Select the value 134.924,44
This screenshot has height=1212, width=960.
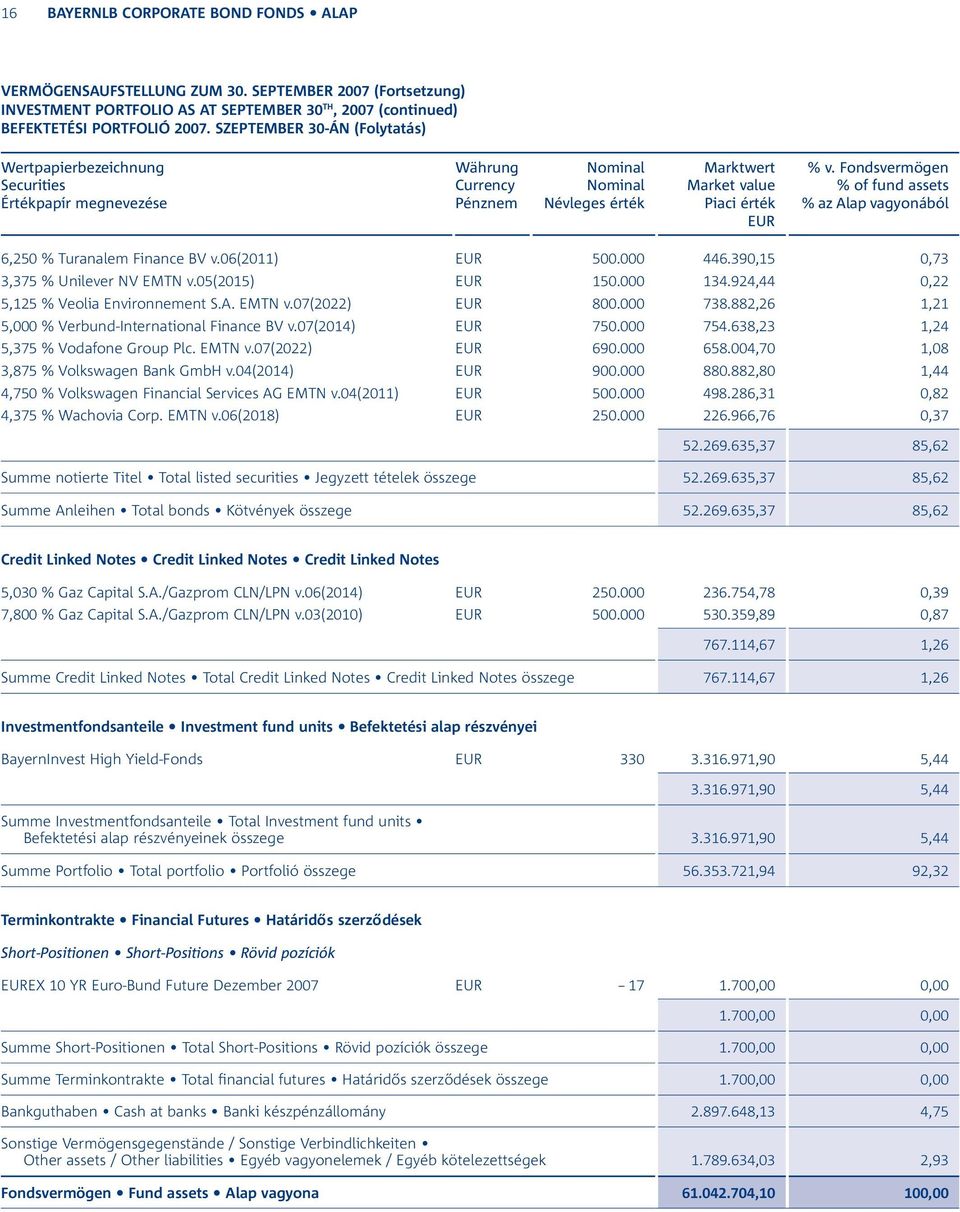pyautogui.click(x=738, y=281)
